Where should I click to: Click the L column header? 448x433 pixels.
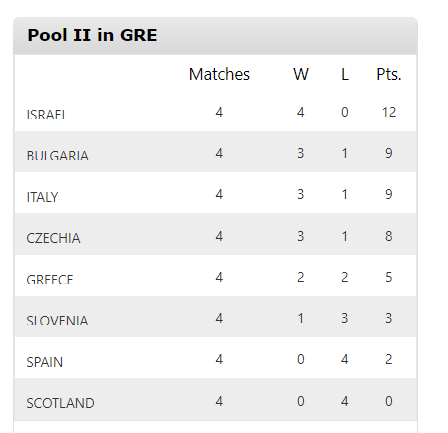pos(345,74)
